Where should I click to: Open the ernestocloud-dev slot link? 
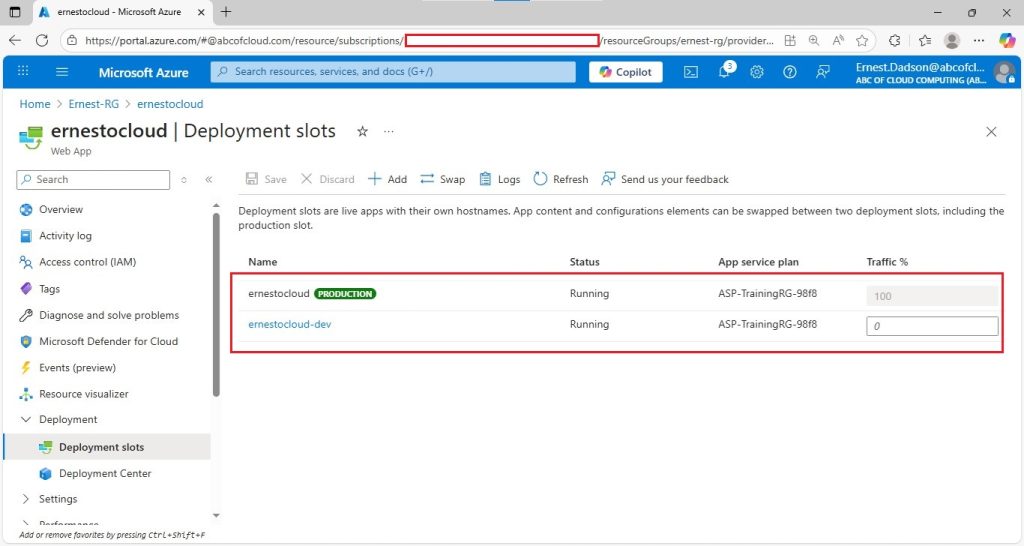tap(289, 324)
